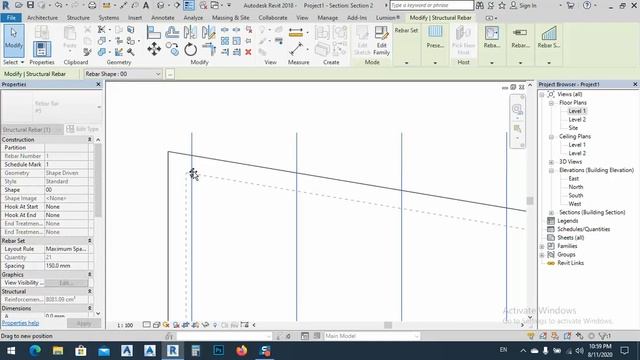Click the Apply button in Properties

point(84,323)
